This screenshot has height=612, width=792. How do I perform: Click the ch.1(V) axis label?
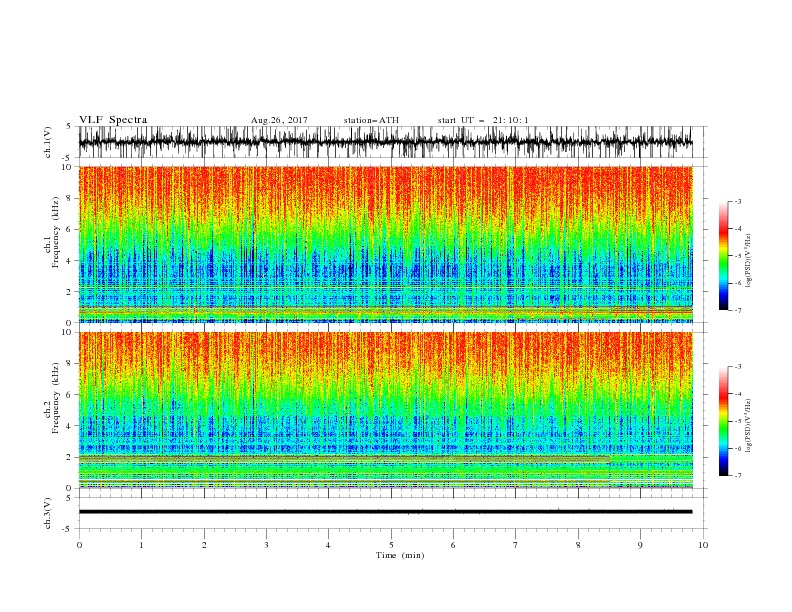(48, 142)
